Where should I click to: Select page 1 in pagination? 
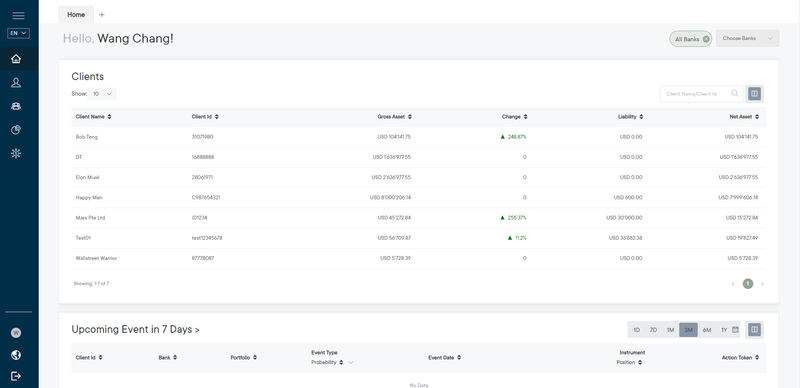747,284
